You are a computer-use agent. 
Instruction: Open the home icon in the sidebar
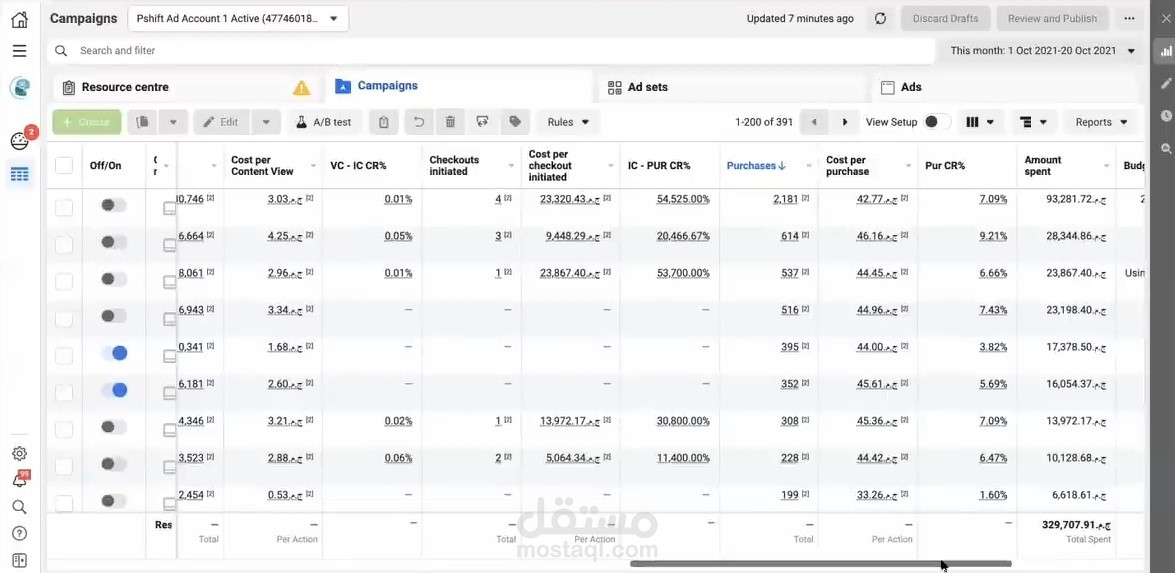pyautogui.click(x=19, y=19)
